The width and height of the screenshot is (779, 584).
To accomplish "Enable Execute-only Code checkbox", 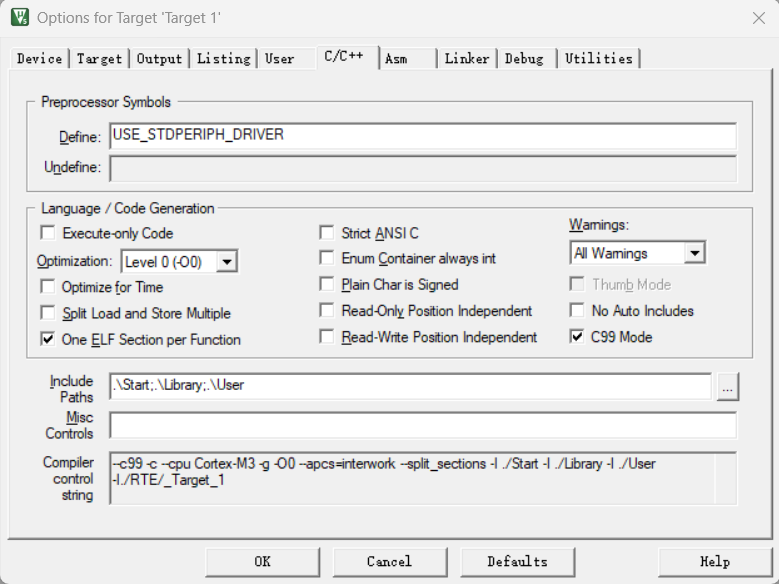I will 48,233.
